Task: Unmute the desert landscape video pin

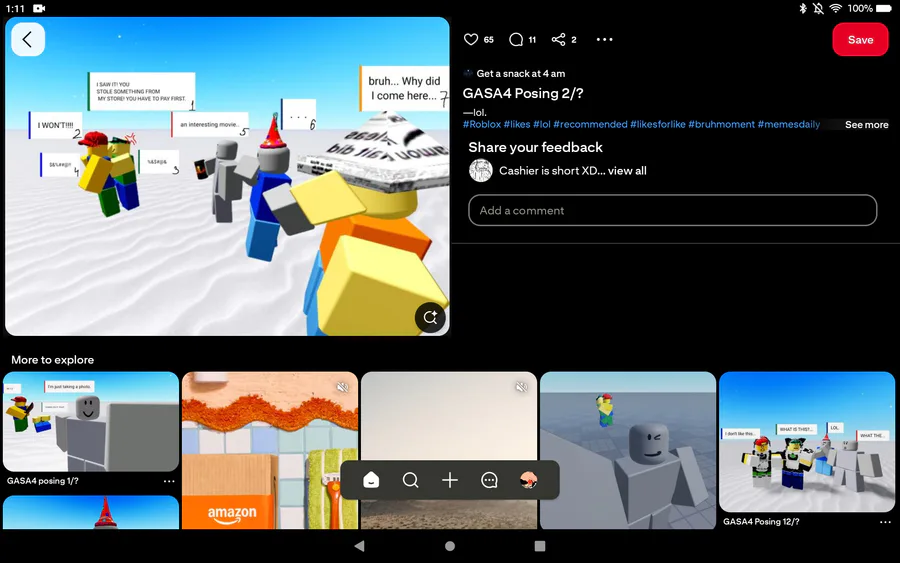Action: click(x=521, y=387)
